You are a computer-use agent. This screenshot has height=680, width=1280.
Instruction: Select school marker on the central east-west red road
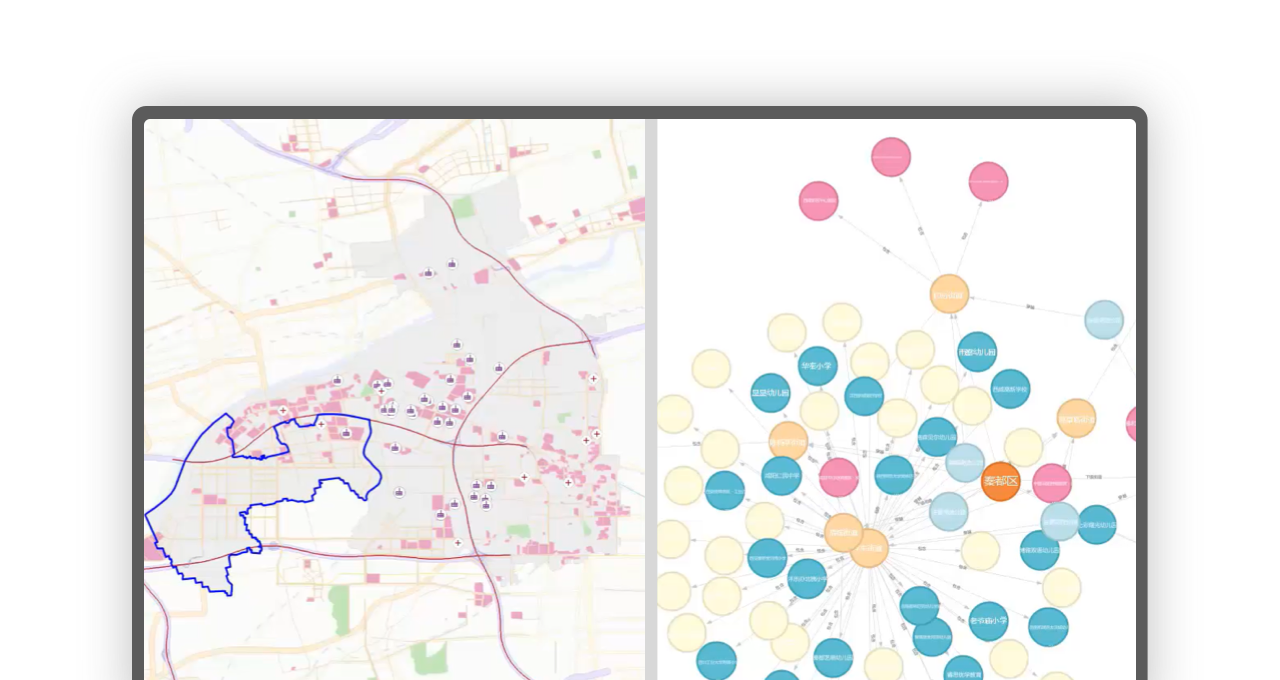pyautogui.click(x=502, y=436)
